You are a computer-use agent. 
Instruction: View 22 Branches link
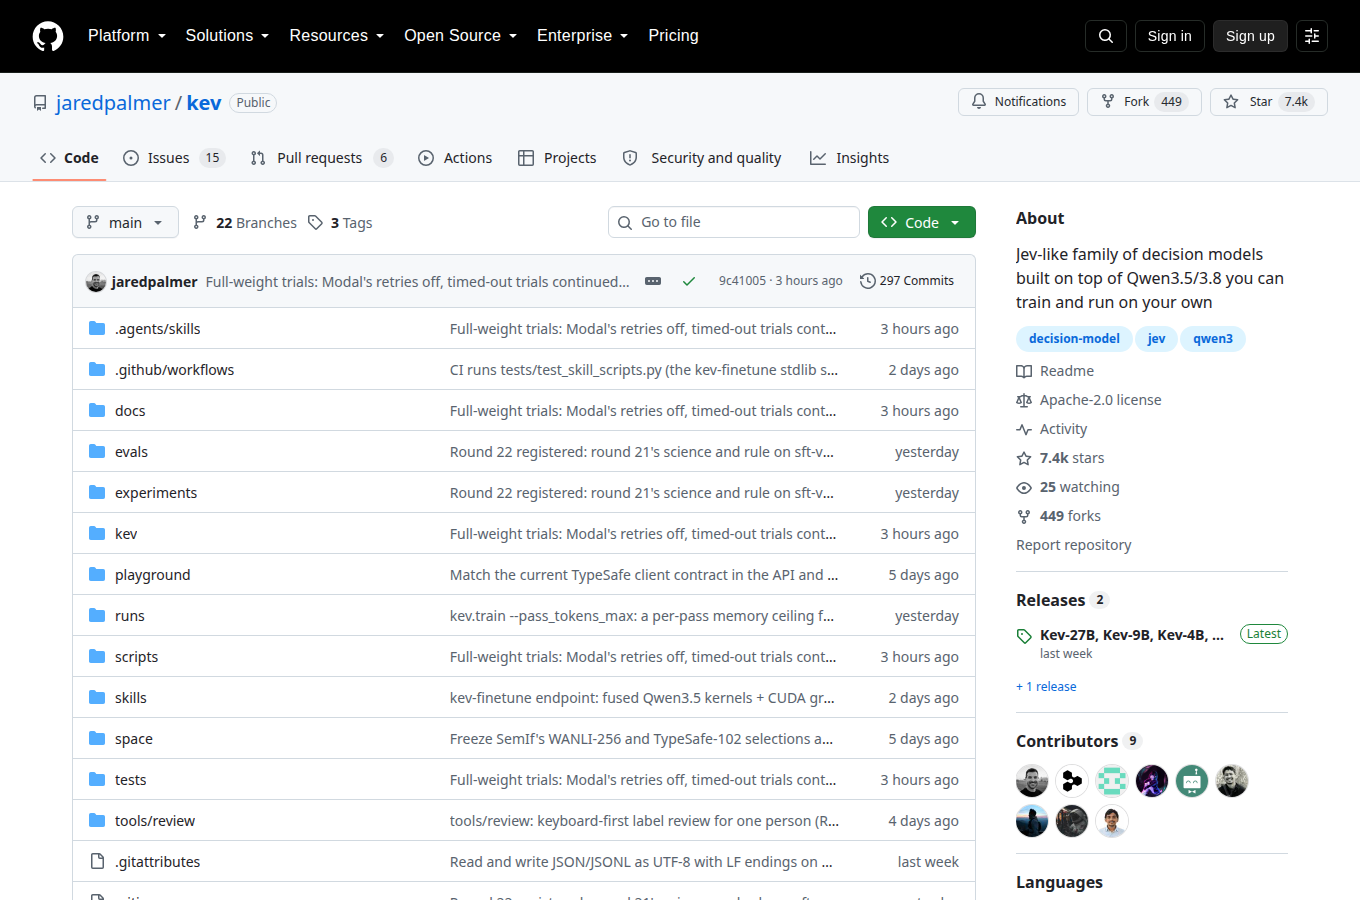coord(245,222)
